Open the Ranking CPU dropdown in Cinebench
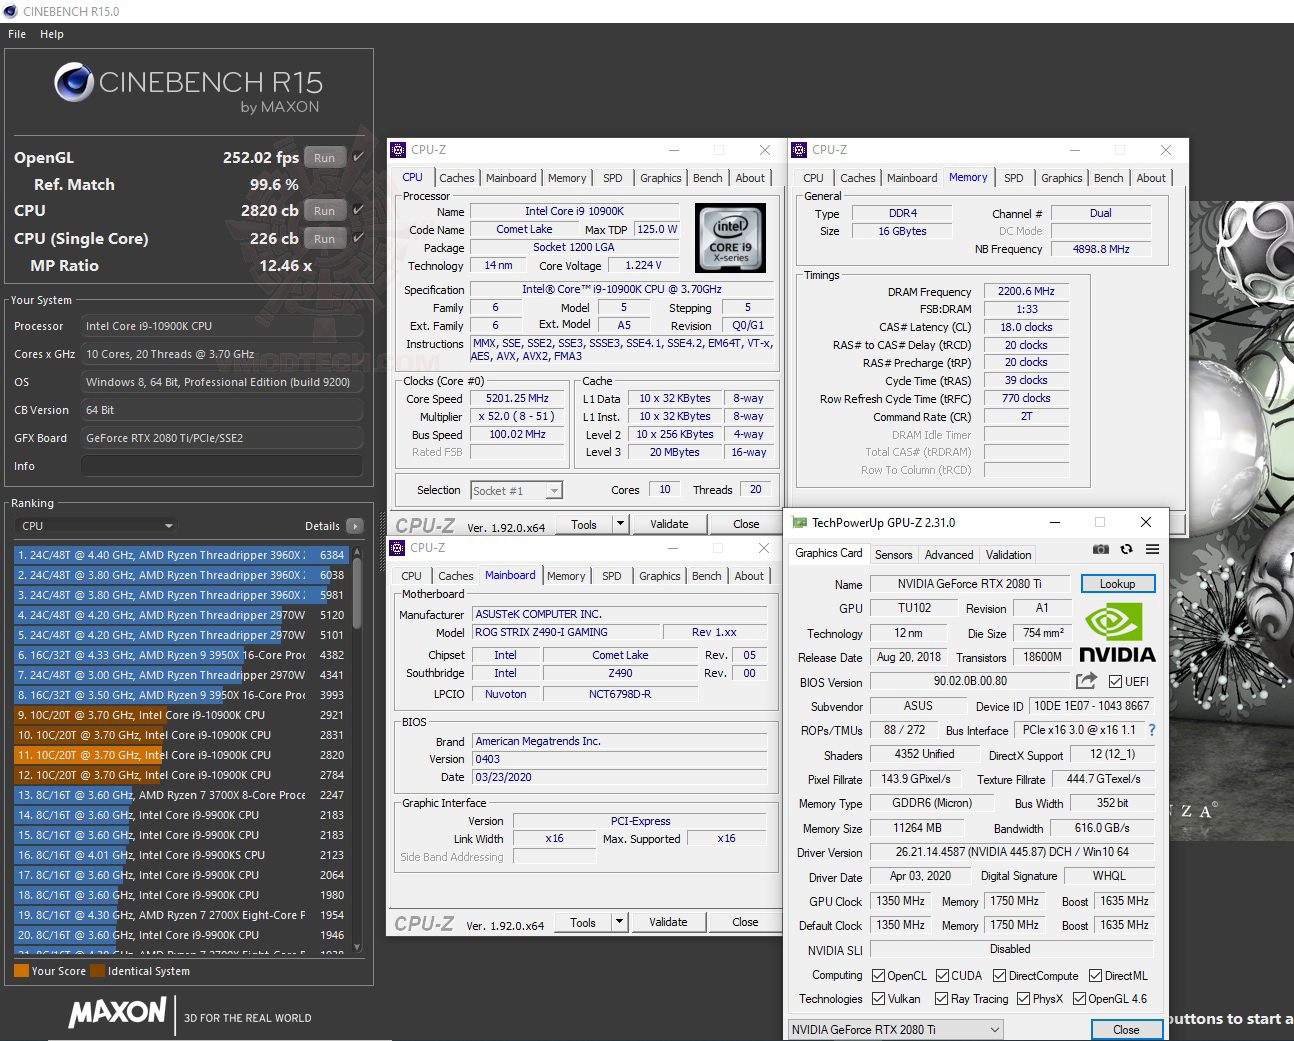Screen dimensions: 1294x1041 tap(98, 526)
